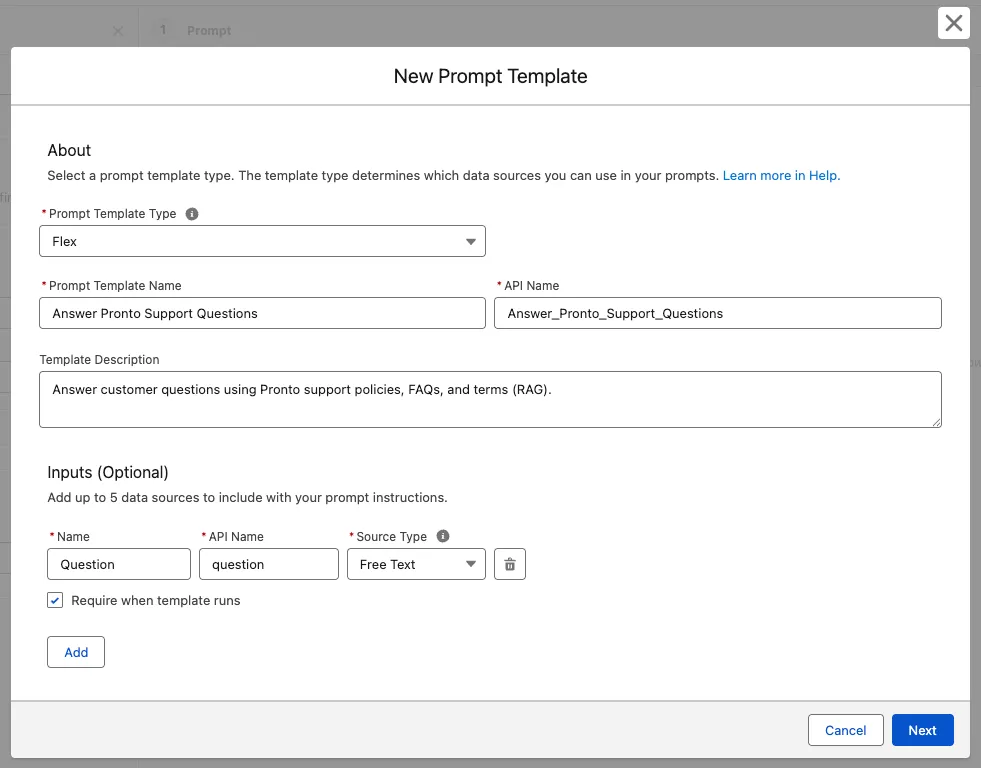Expand the Source Type dropdown showing Free Text

coord(416,564)
